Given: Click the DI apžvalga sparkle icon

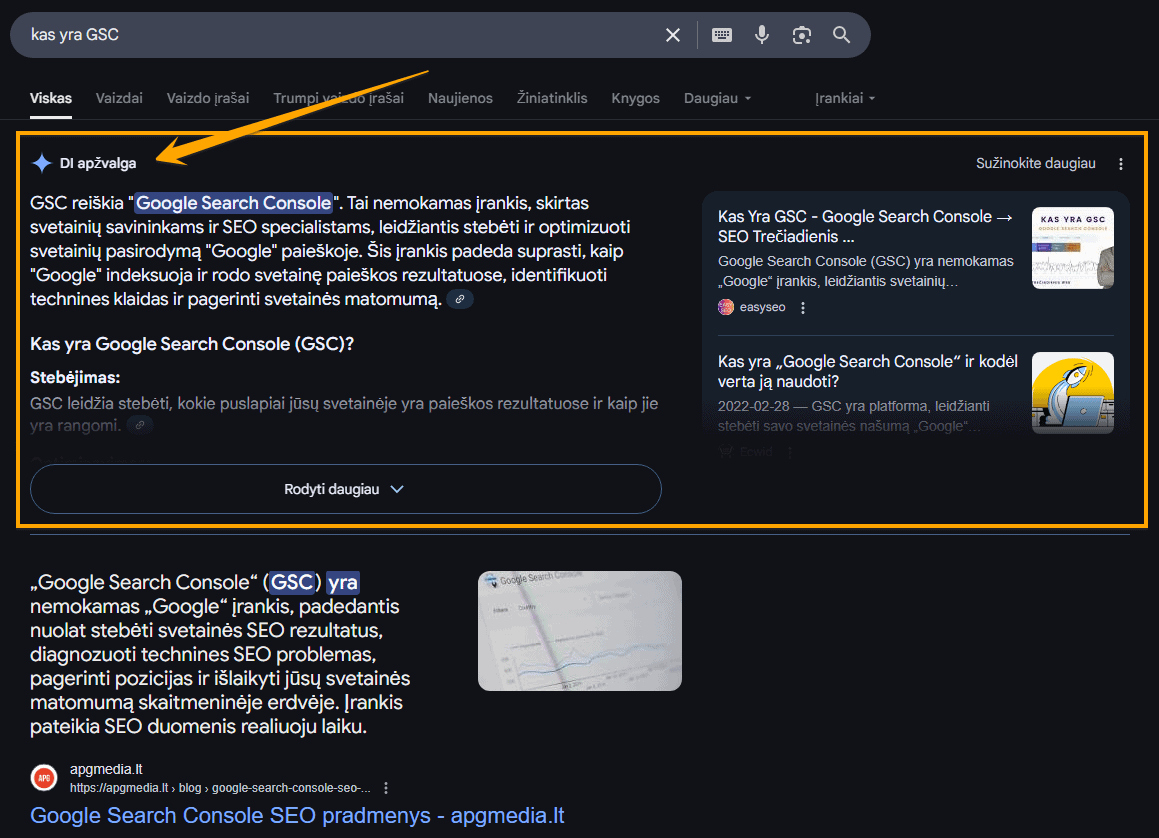Looking at the screenshot, I should tap(42, 163).
